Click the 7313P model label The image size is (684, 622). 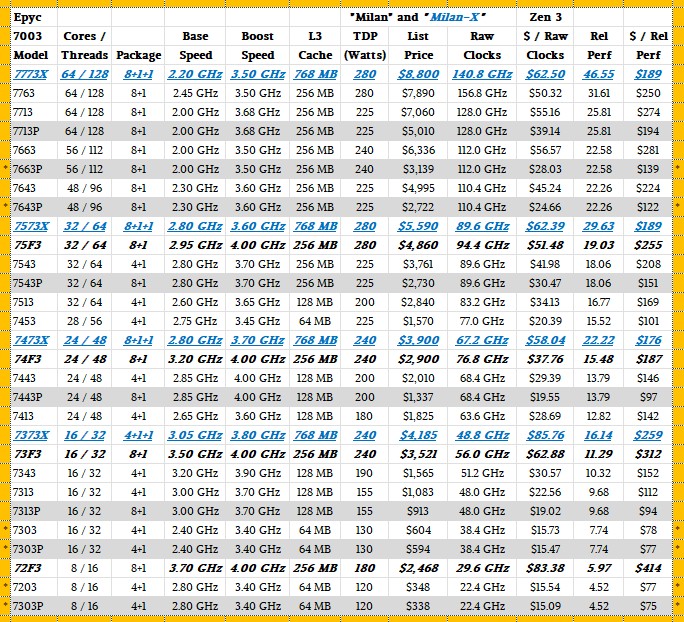(28, 511)
